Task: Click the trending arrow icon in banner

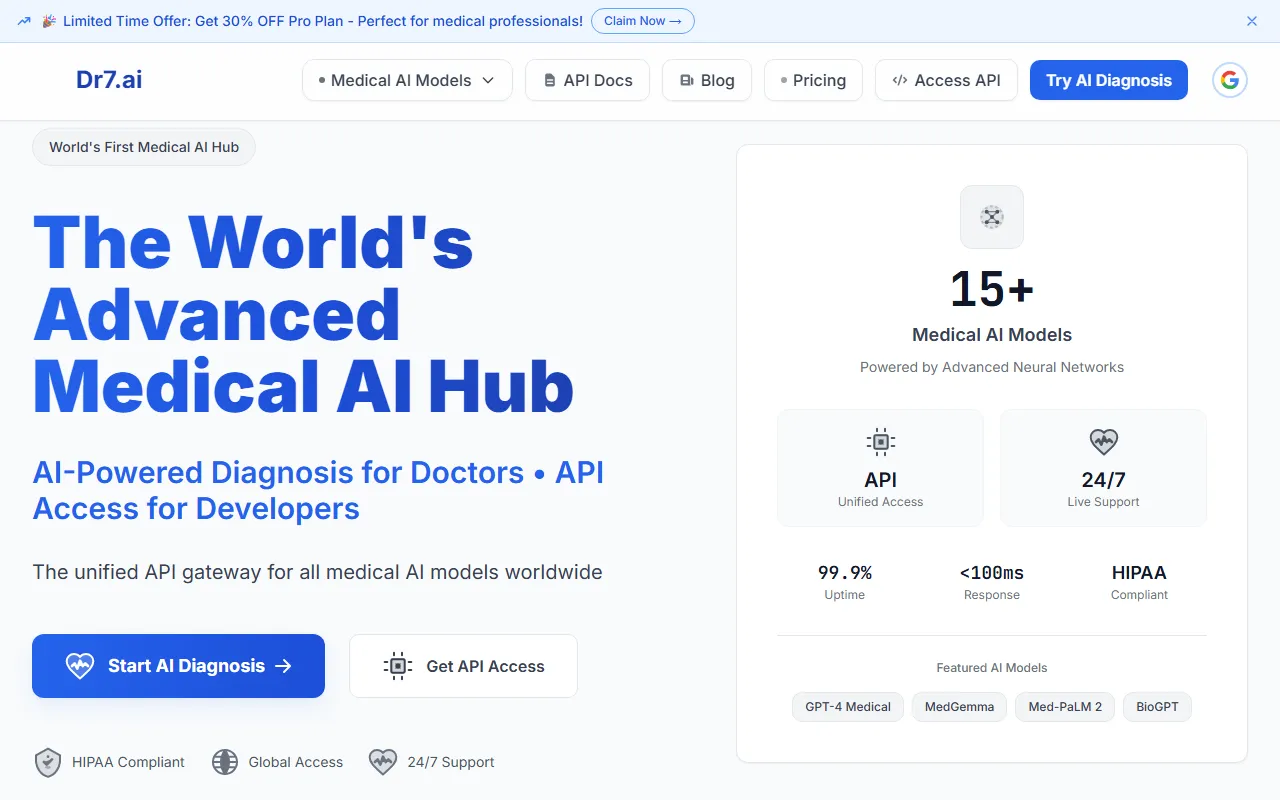Action: 24,21
